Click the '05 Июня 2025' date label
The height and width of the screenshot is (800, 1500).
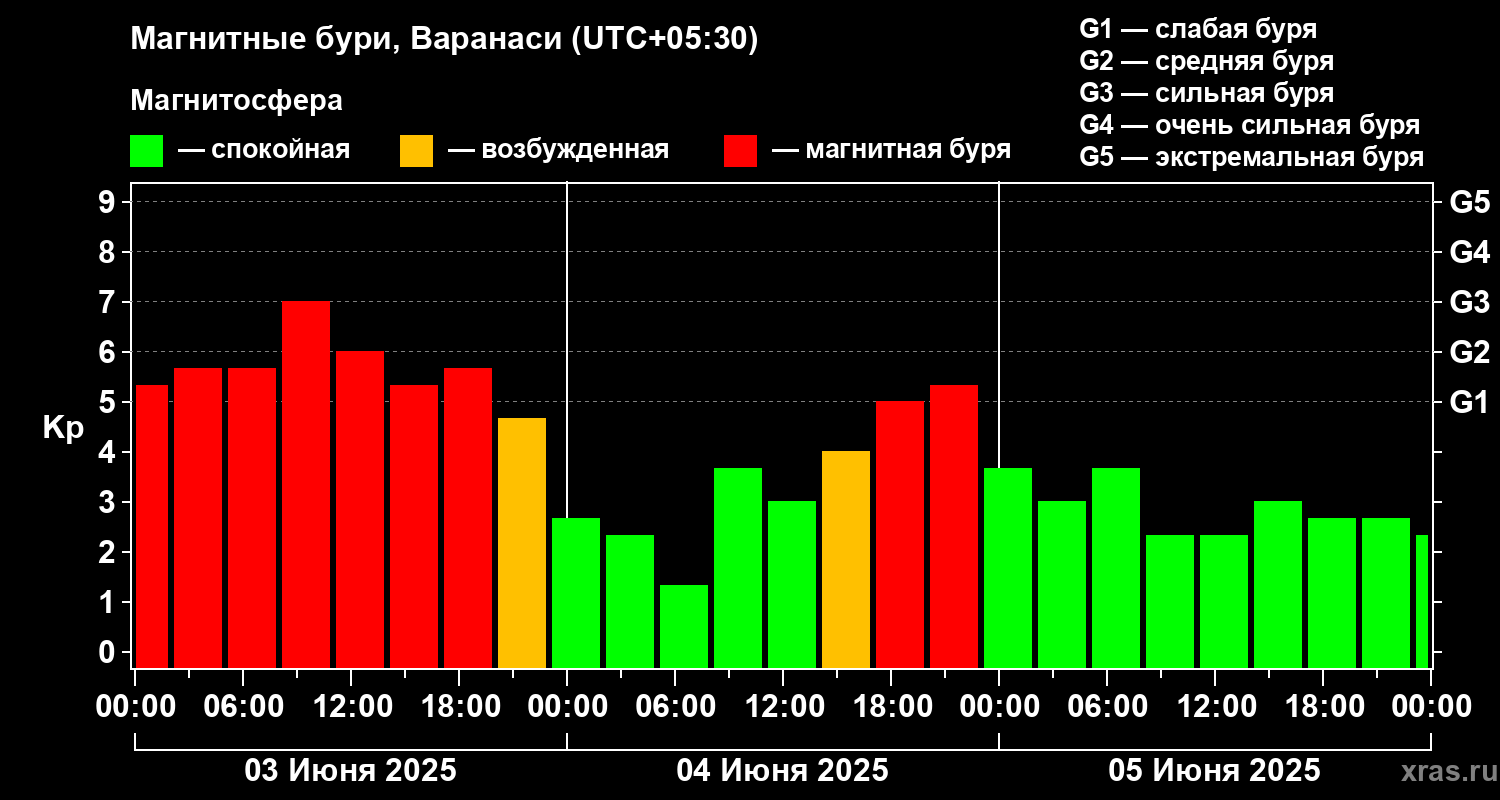(1215, 771)
